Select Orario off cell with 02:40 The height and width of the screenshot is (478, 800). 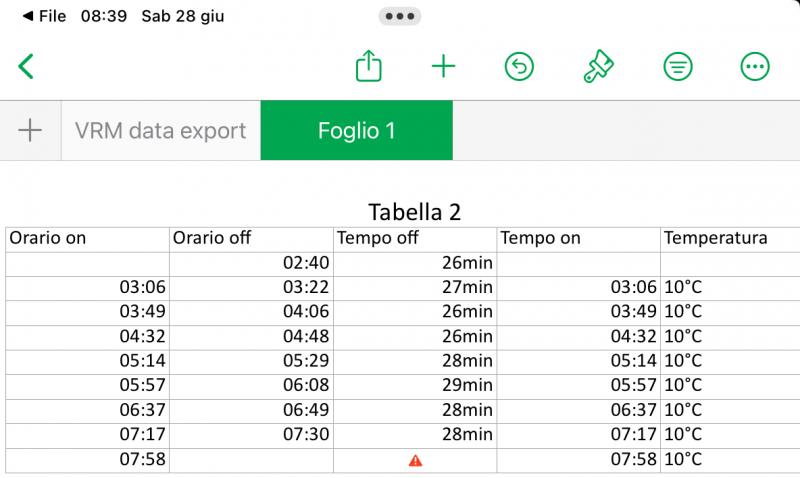[251, 263]
